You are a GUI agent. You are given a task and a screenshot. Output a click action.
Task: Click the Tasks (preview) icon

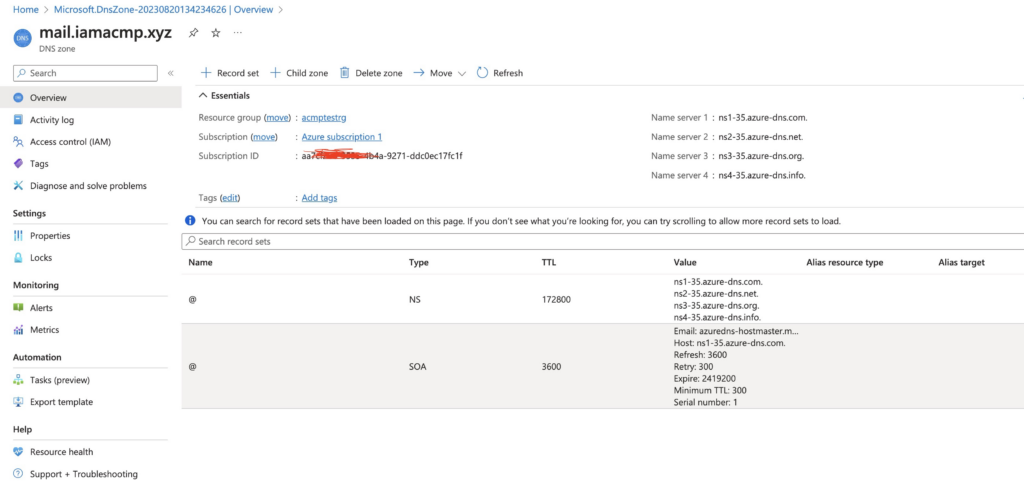click(18, 380)
